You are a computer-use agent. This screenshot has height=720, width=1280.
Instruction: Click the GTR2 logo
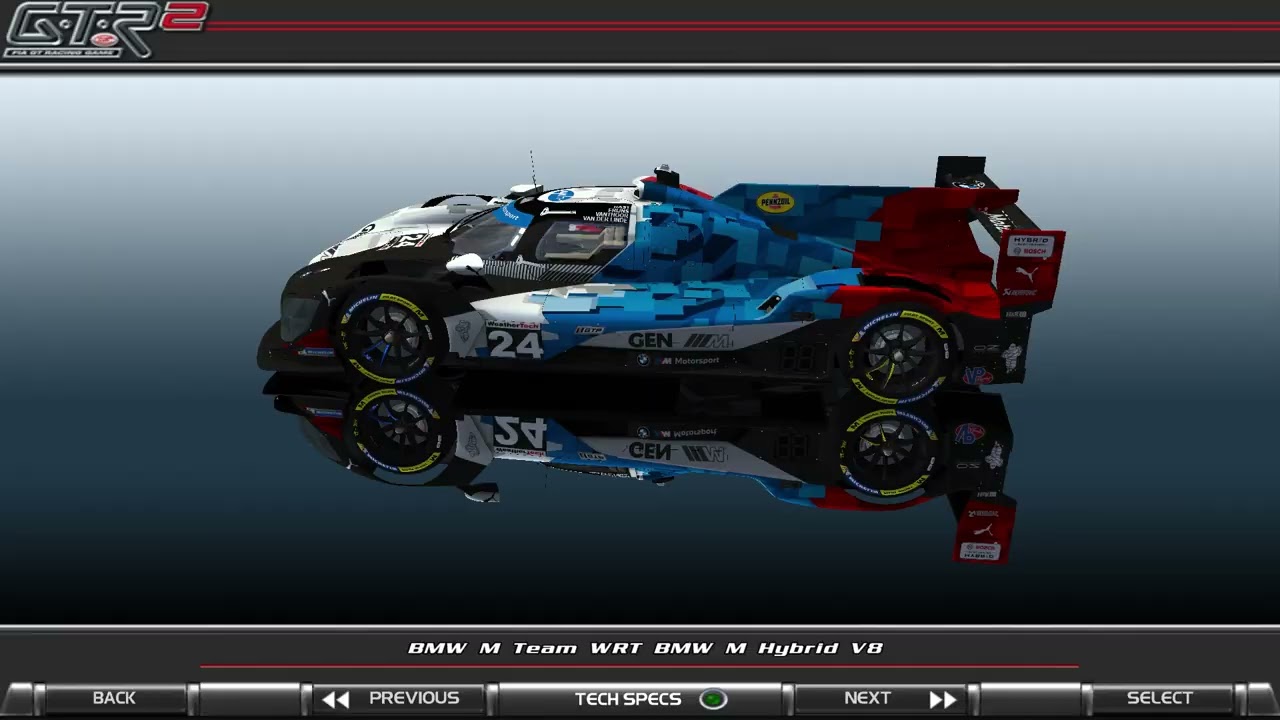(105, 29)
